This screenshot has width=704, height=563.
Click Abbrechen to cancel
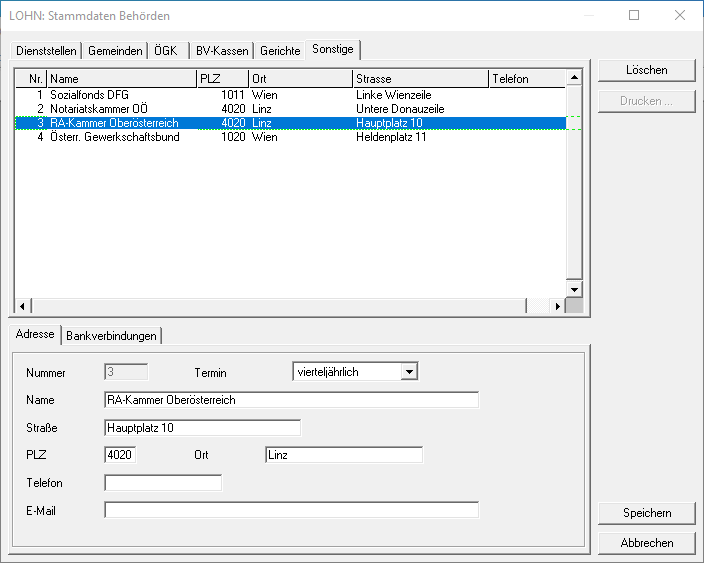(x=646, y=543)
